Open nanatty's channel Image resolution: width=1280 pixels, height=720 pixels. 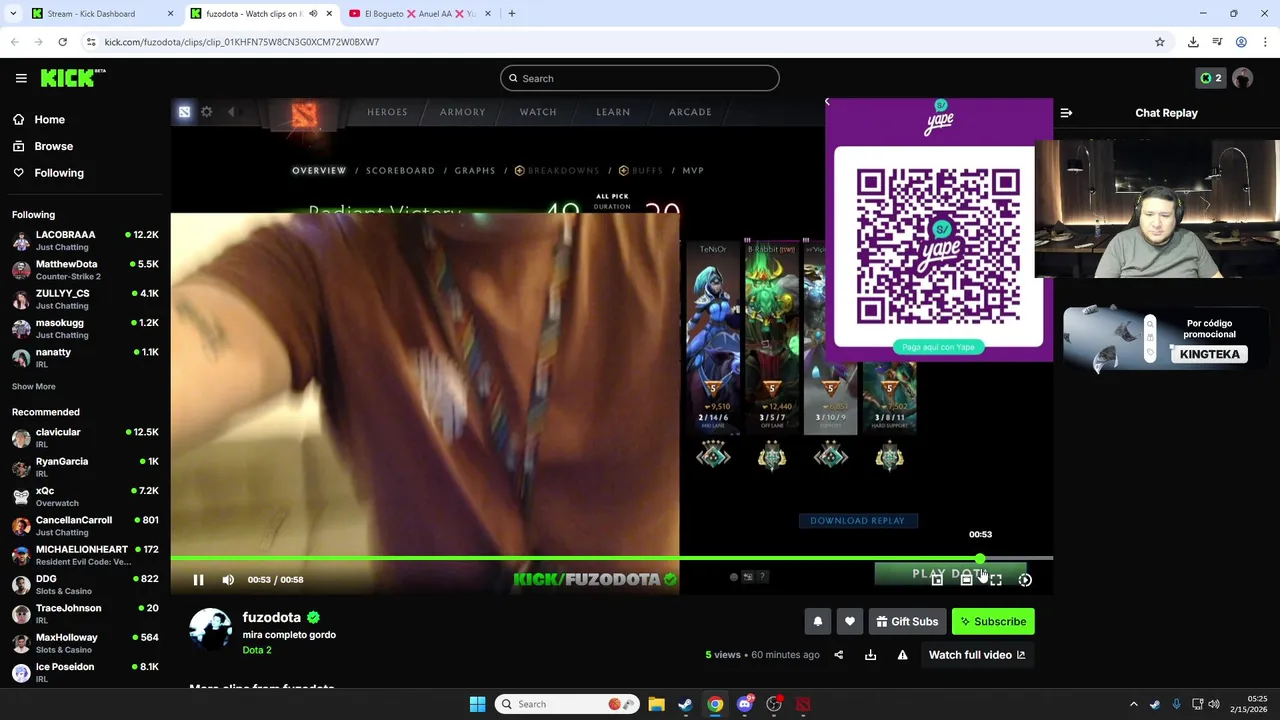(x=85, y=358)
